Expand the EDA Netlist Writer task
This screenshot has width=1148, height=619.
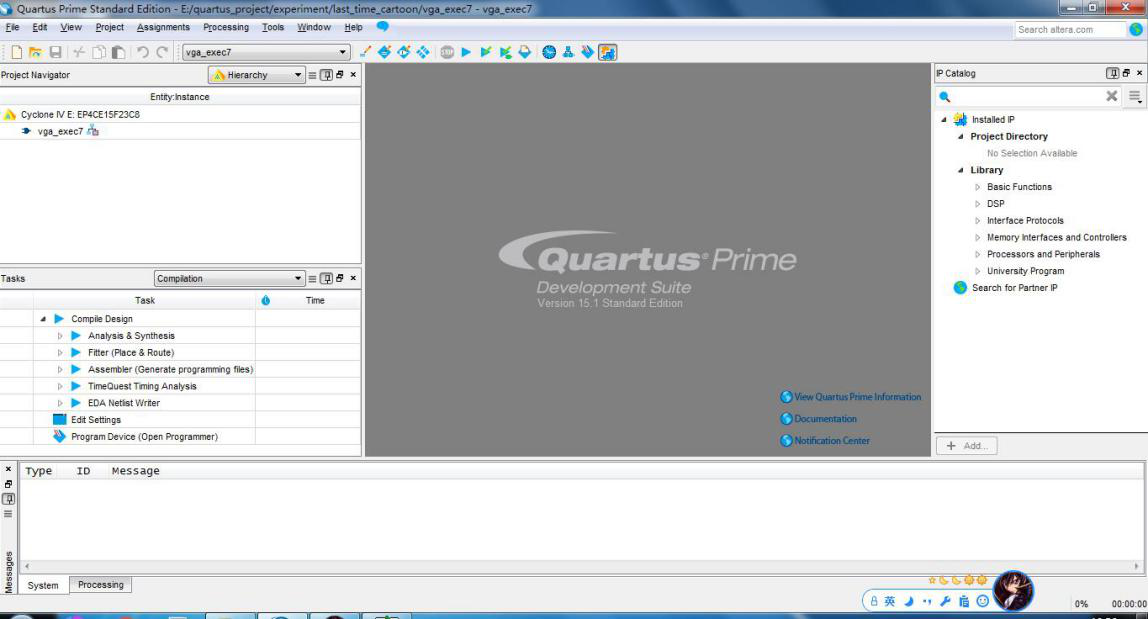coord(60,403)
